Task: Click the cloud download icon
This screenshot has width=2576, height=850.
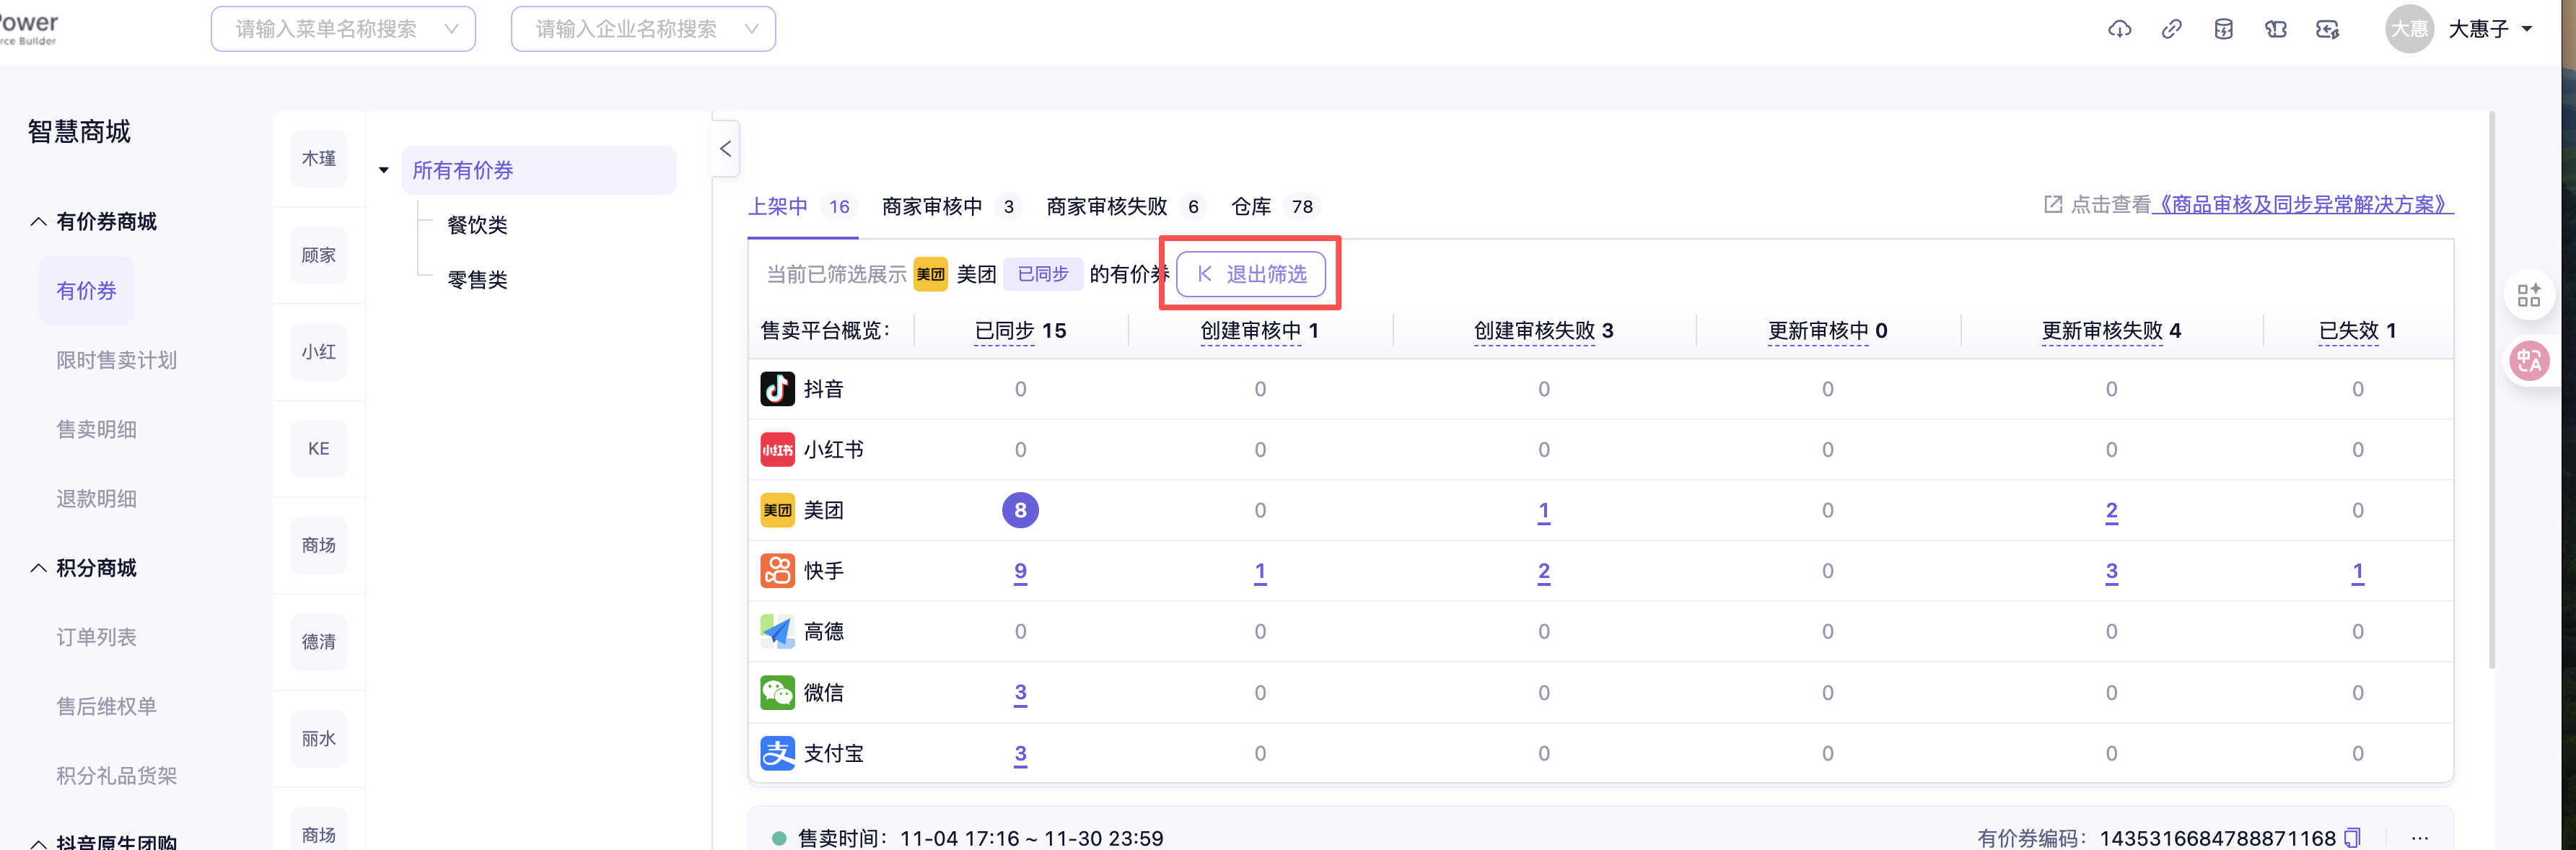Action: tap(2119, 29)
